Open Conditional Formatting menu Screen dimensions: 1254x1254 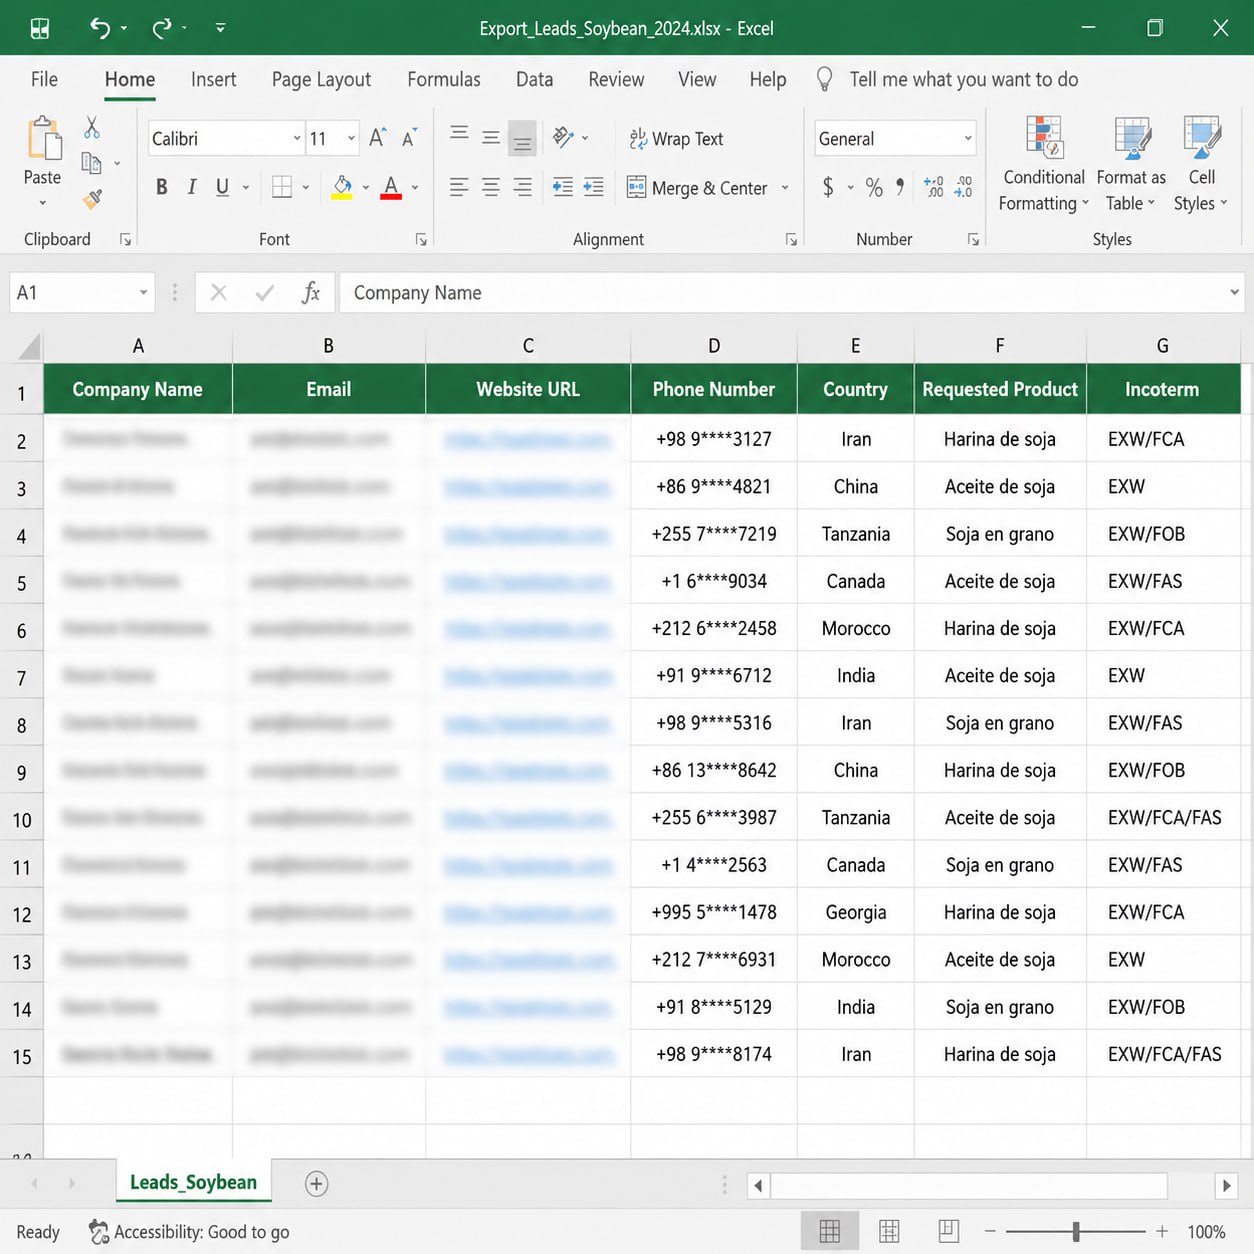(x=1044, y=165)
